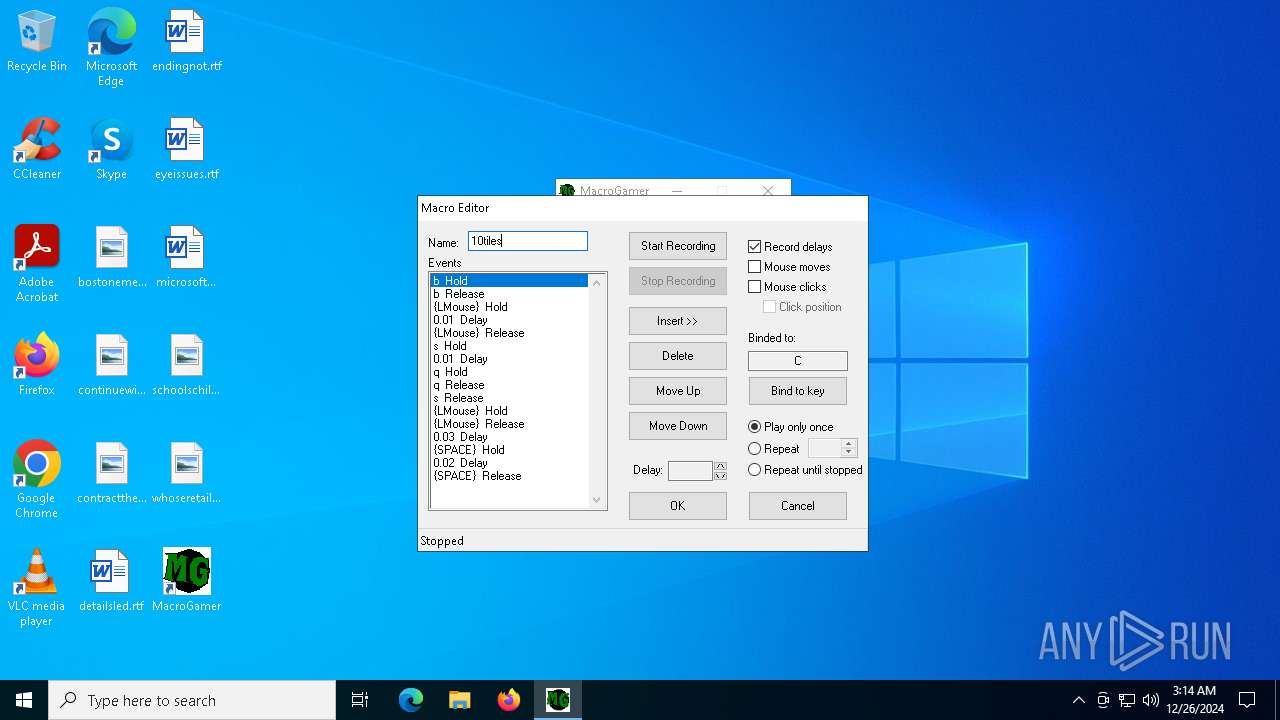Select the Play only once option
The image size is (1280, 720).
point(755,427)
